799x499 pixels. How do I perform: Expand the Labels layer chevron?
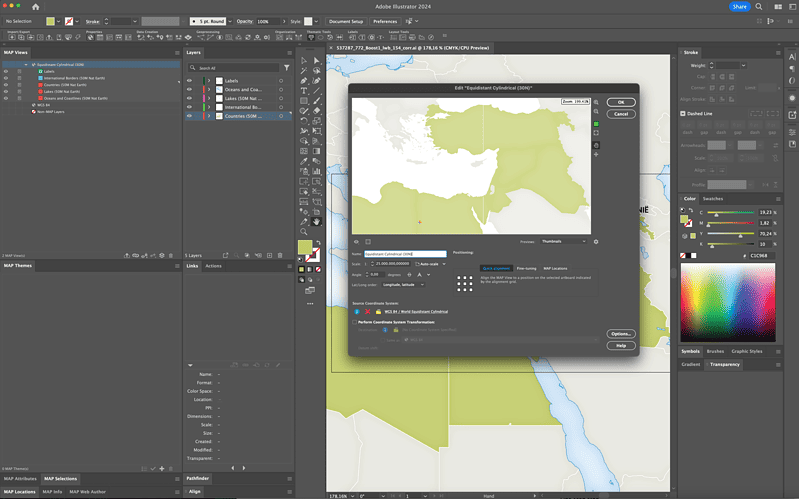[209, 81]
